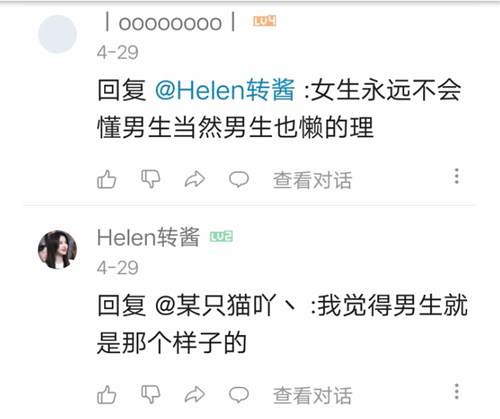Dislike Helen转酱's comment
The image size is (500, 419).
coord(150,394)
